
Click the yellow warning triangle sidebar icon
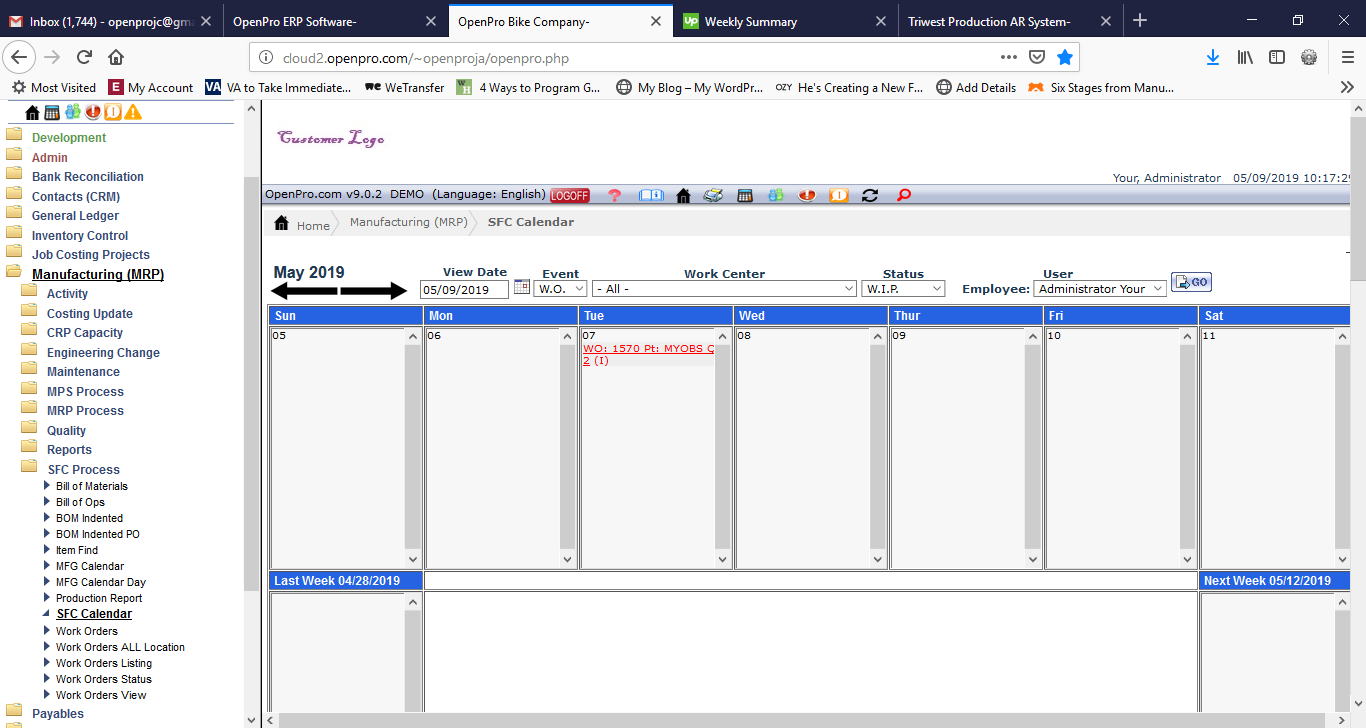point(133,112)
